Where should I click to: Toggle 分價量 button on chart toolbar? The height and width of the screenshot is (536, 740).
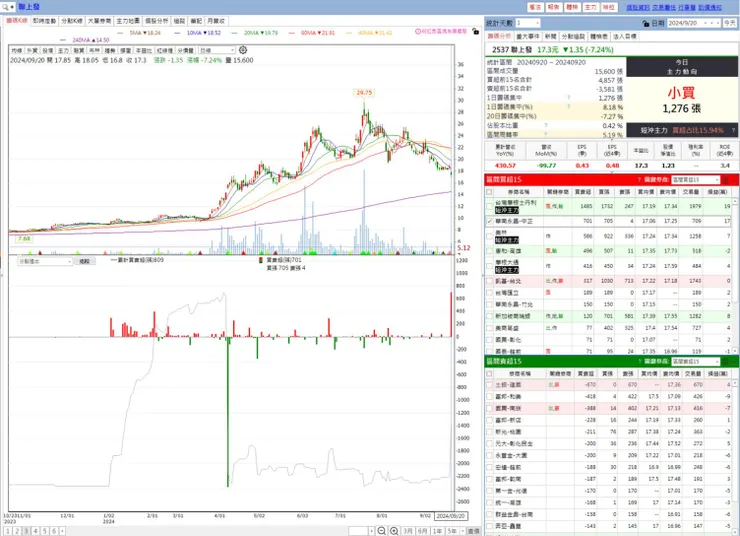coord(185,50)
